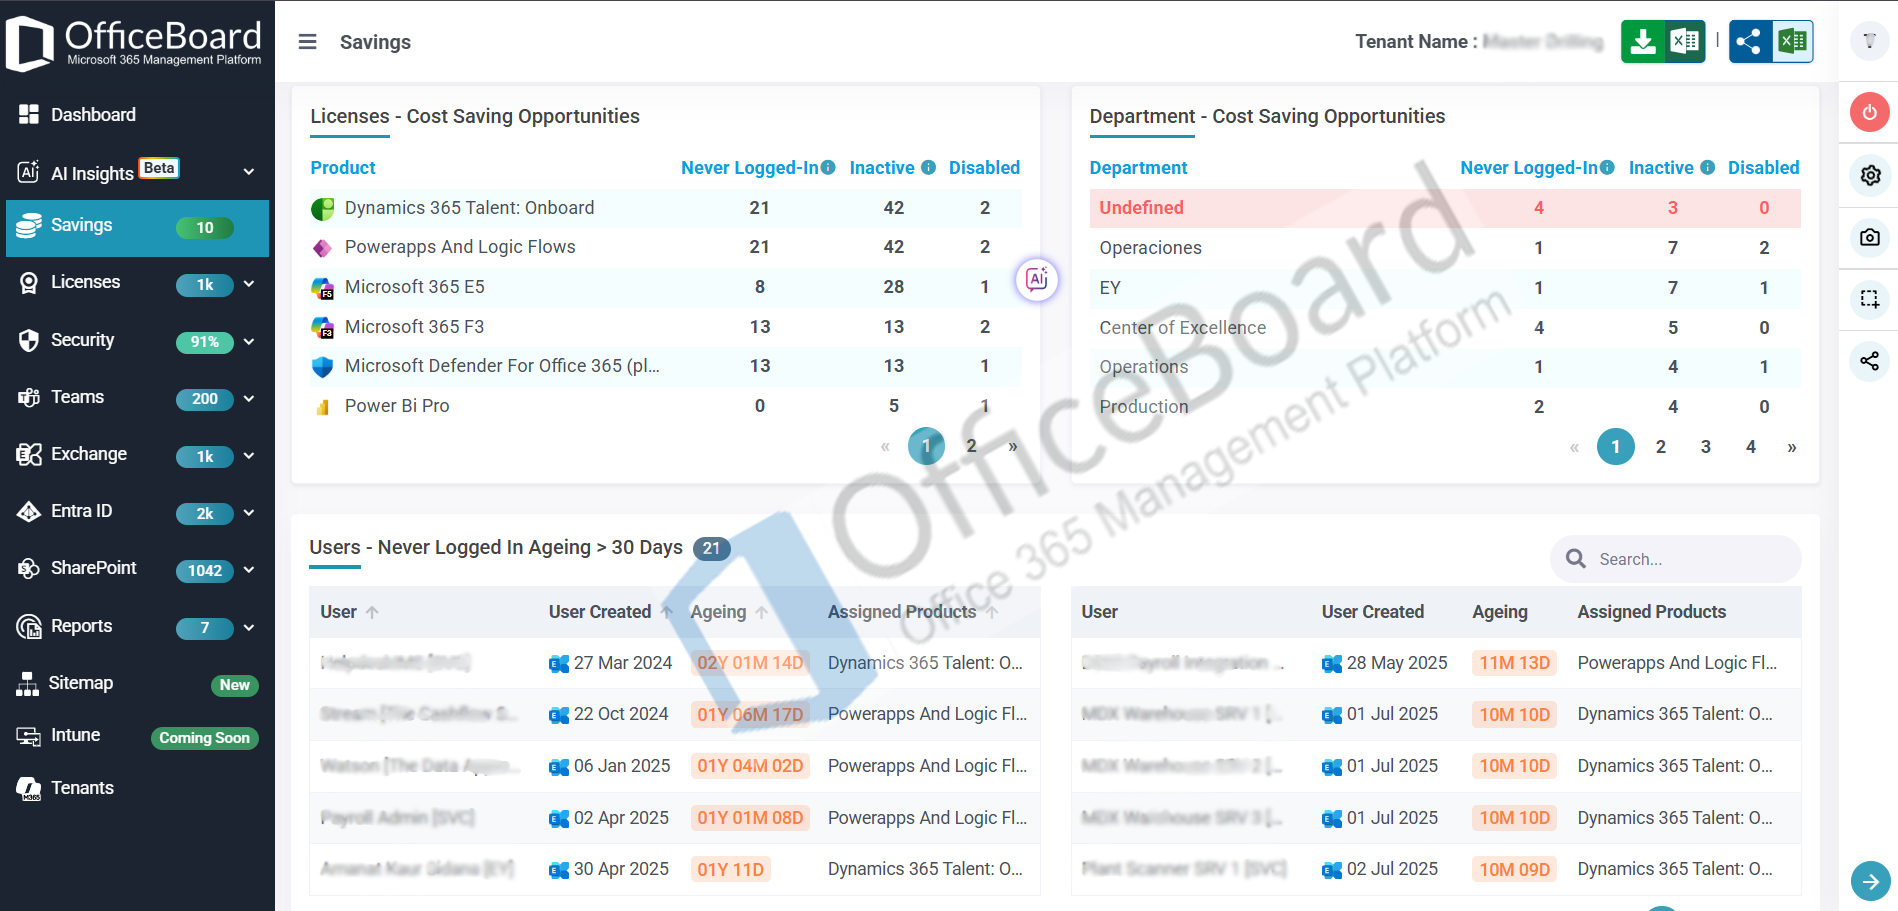Screen dimensions: 1898x911
Task: Click the Powerapps And Logic Flows product icon
Action: (x=322, y=248)
